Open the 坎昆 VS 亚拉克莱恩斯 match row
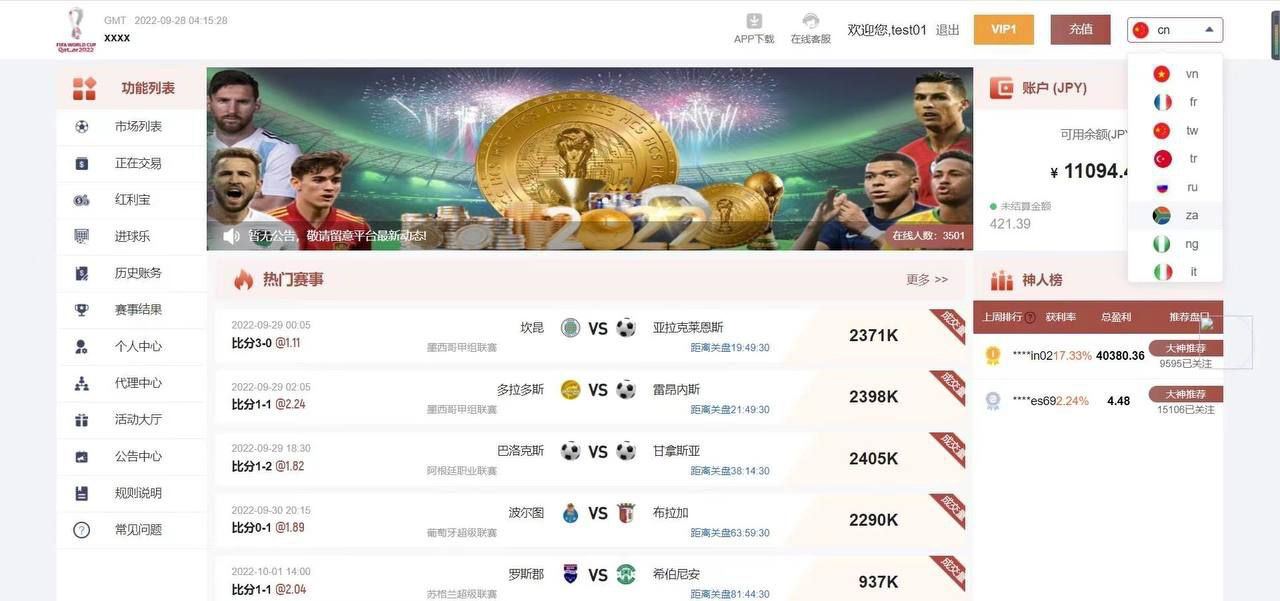The image size is (1280, 601). point(589,335)
